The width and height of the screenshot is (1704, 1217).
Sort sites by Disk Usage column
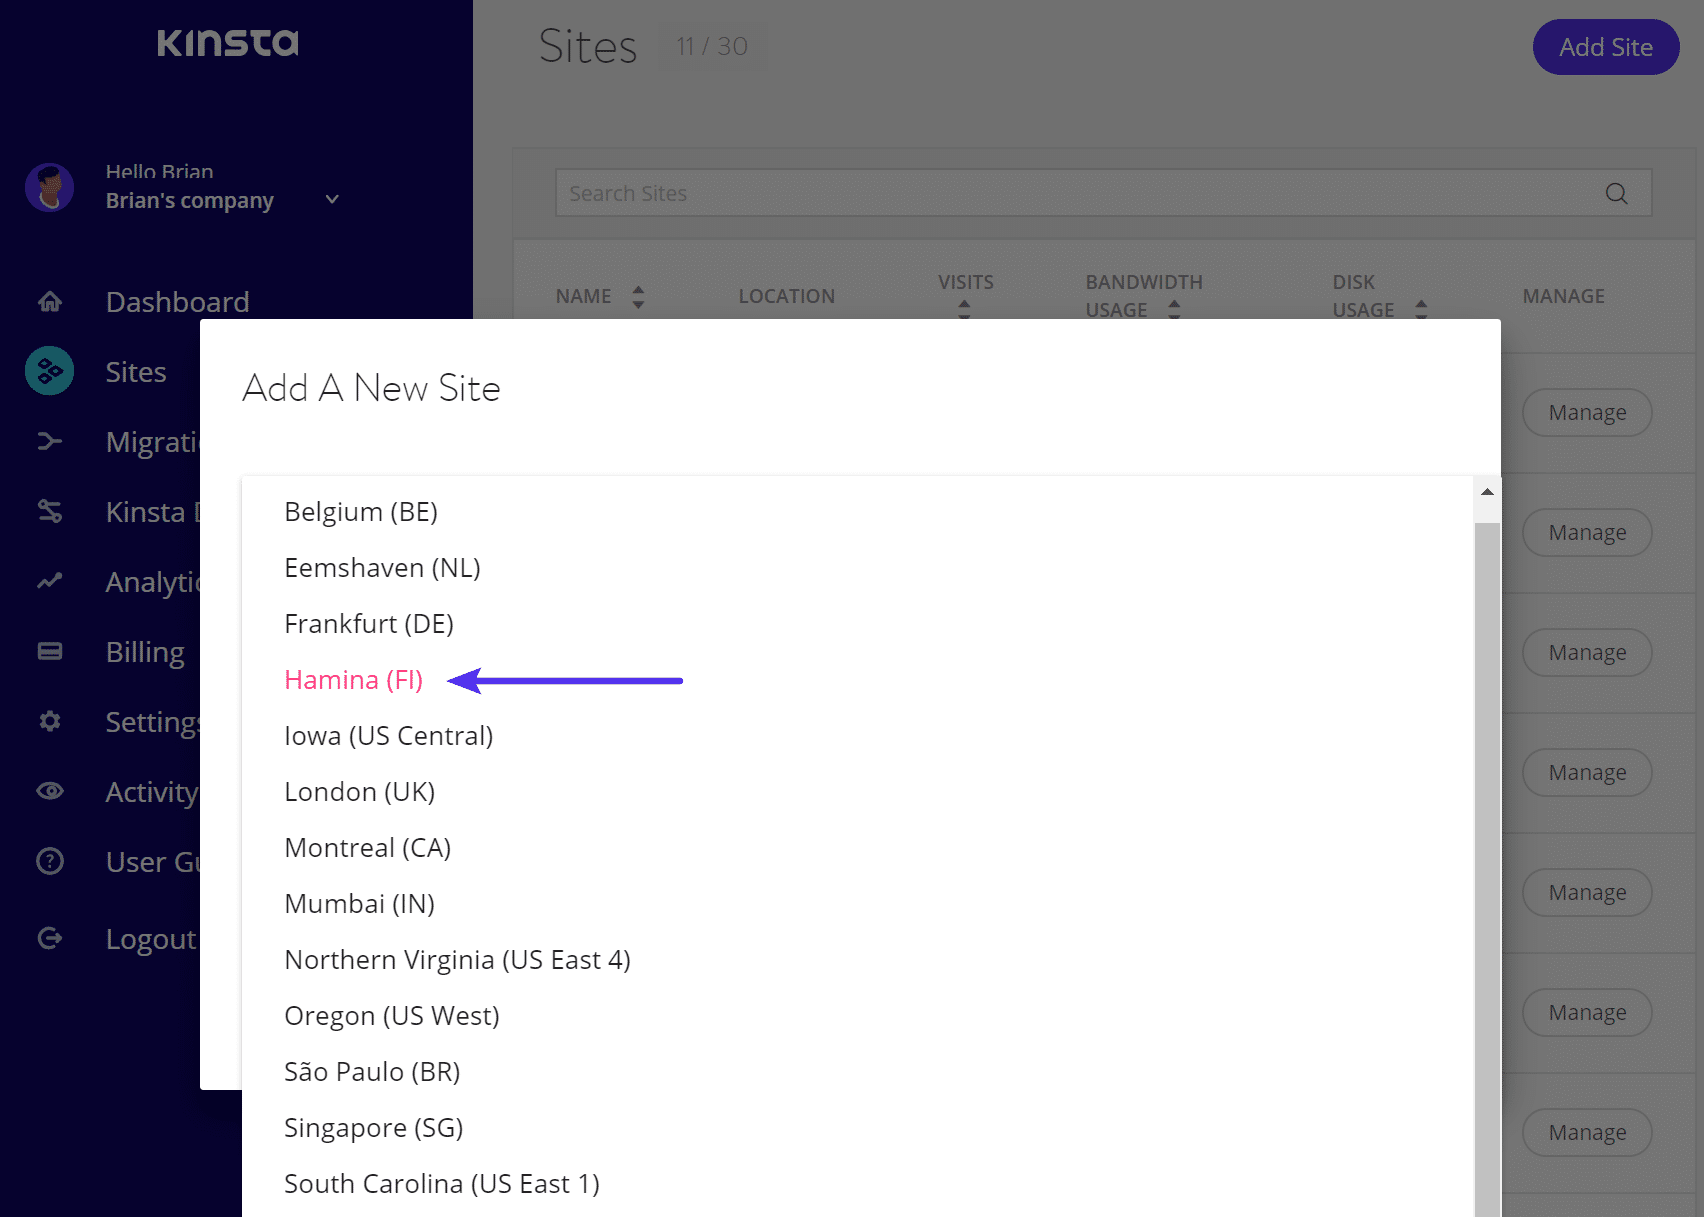coord(1421,309)
